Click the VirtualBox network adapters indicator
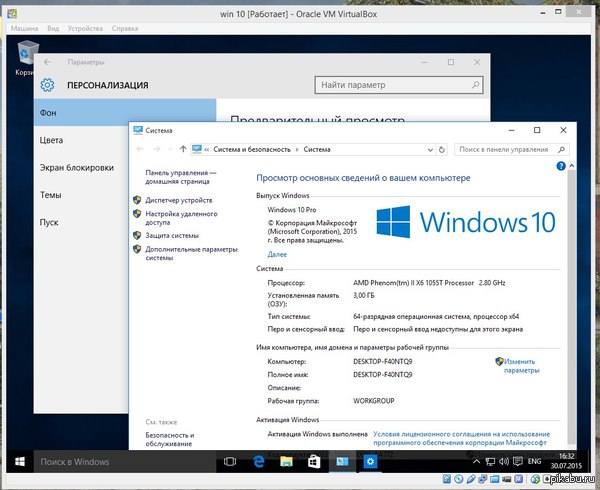This screenshot has height=490, width=600. (483, 479)
